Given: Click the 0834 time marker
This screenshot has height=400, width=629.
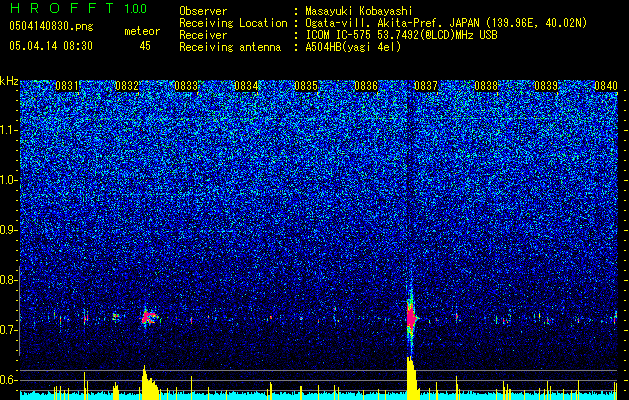Looking at the screenshot, I should pyautogui.click(x=246, y=86).
